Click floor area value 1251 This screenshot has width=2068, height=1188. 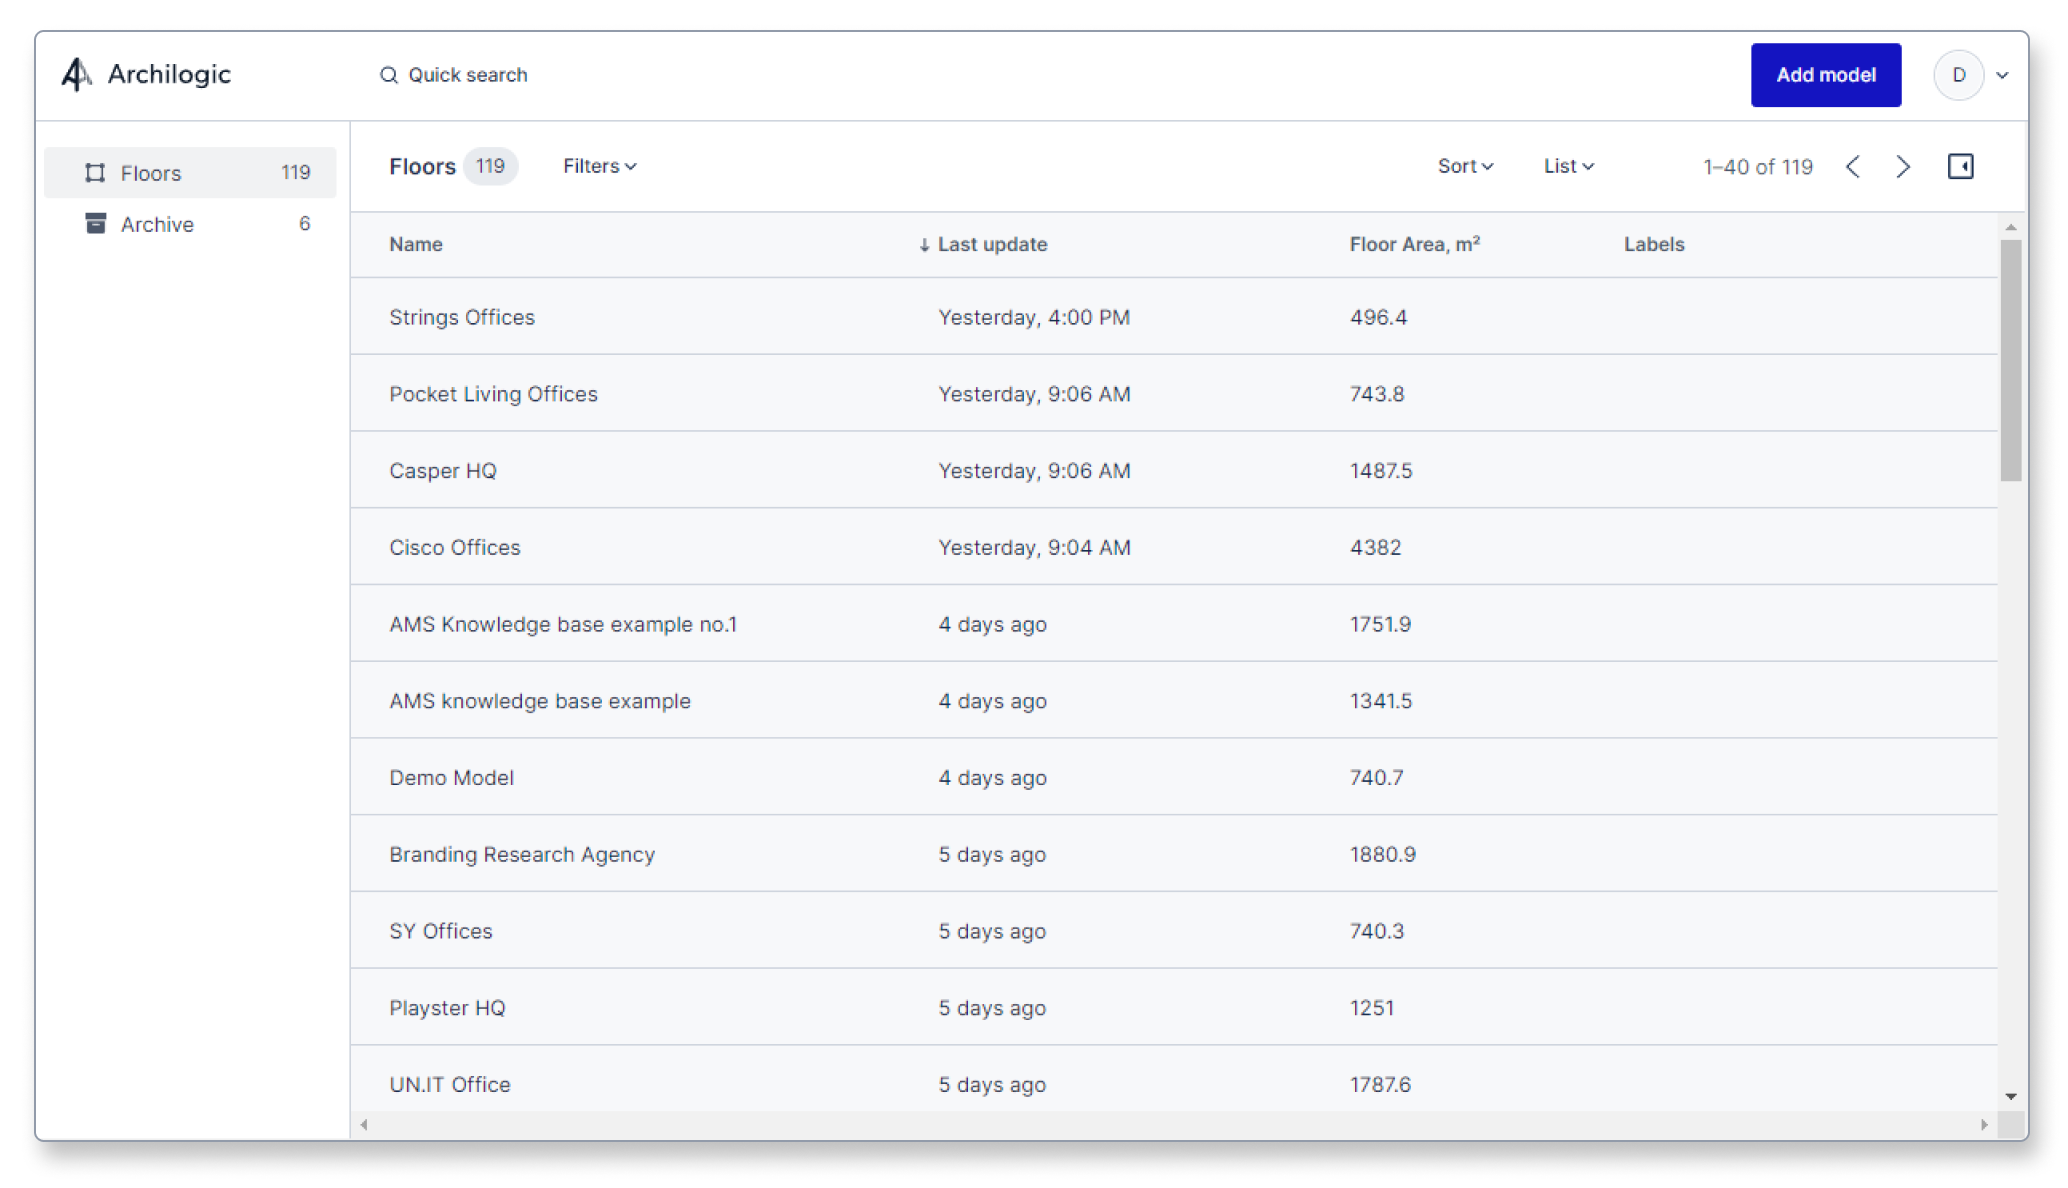tap(1371, 1008)
